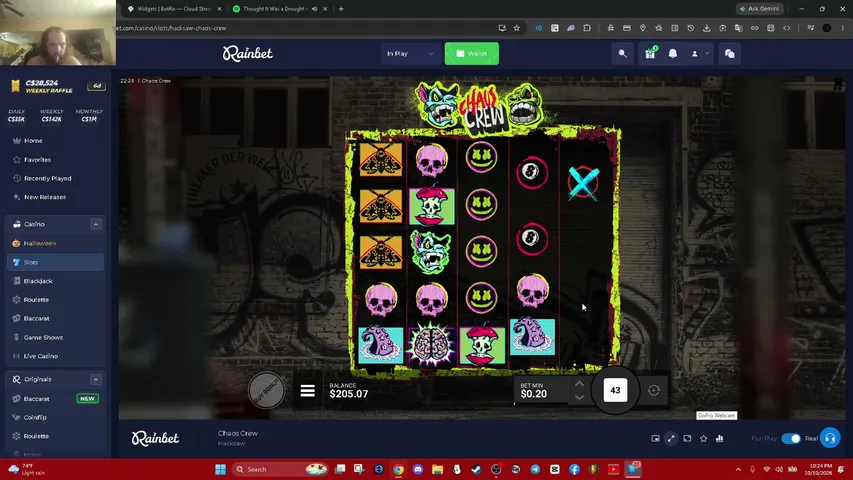
Task: Click the blue X symbol on the reel
Action: click(583, 183)
